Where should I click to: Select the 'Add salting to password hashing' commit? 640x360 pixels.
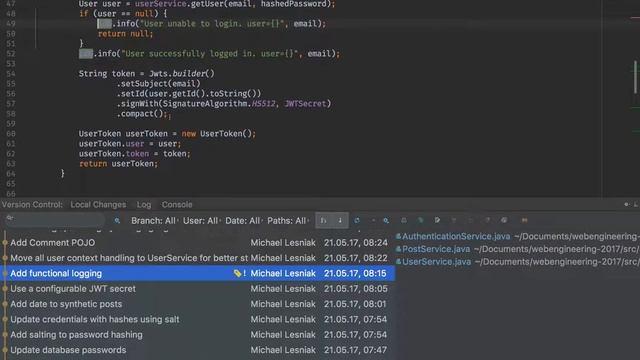198,335
